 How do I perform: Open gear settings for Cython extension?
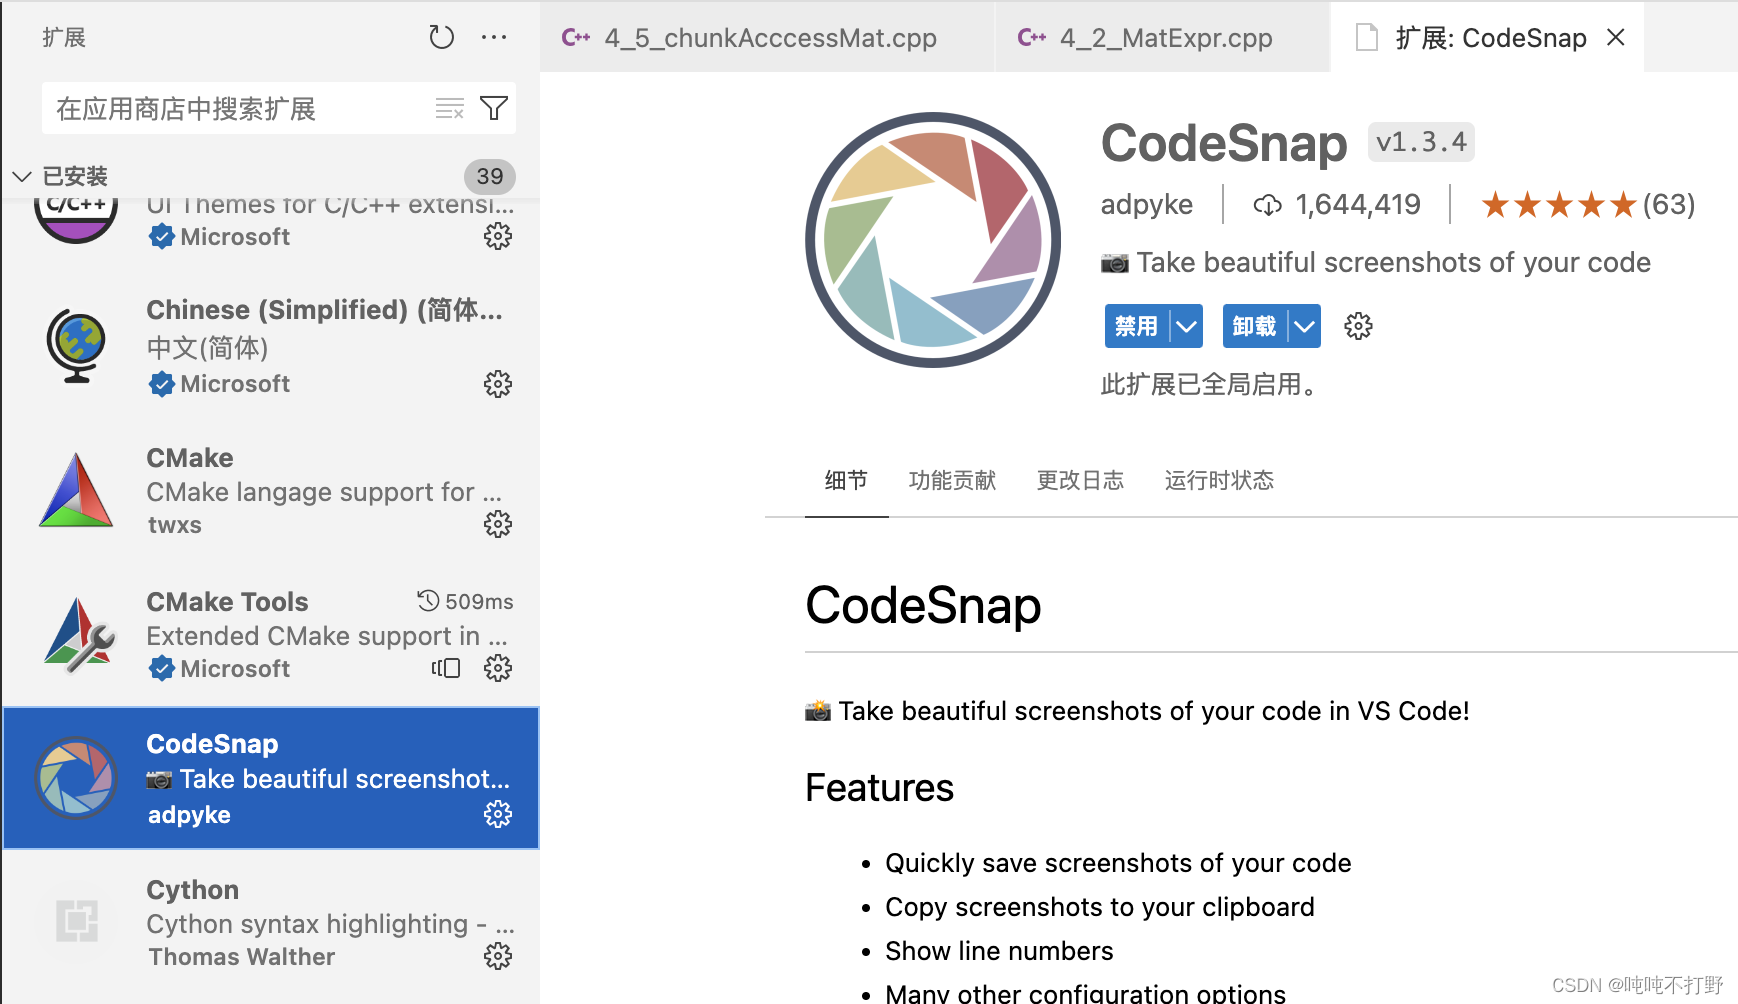point(498,956)
